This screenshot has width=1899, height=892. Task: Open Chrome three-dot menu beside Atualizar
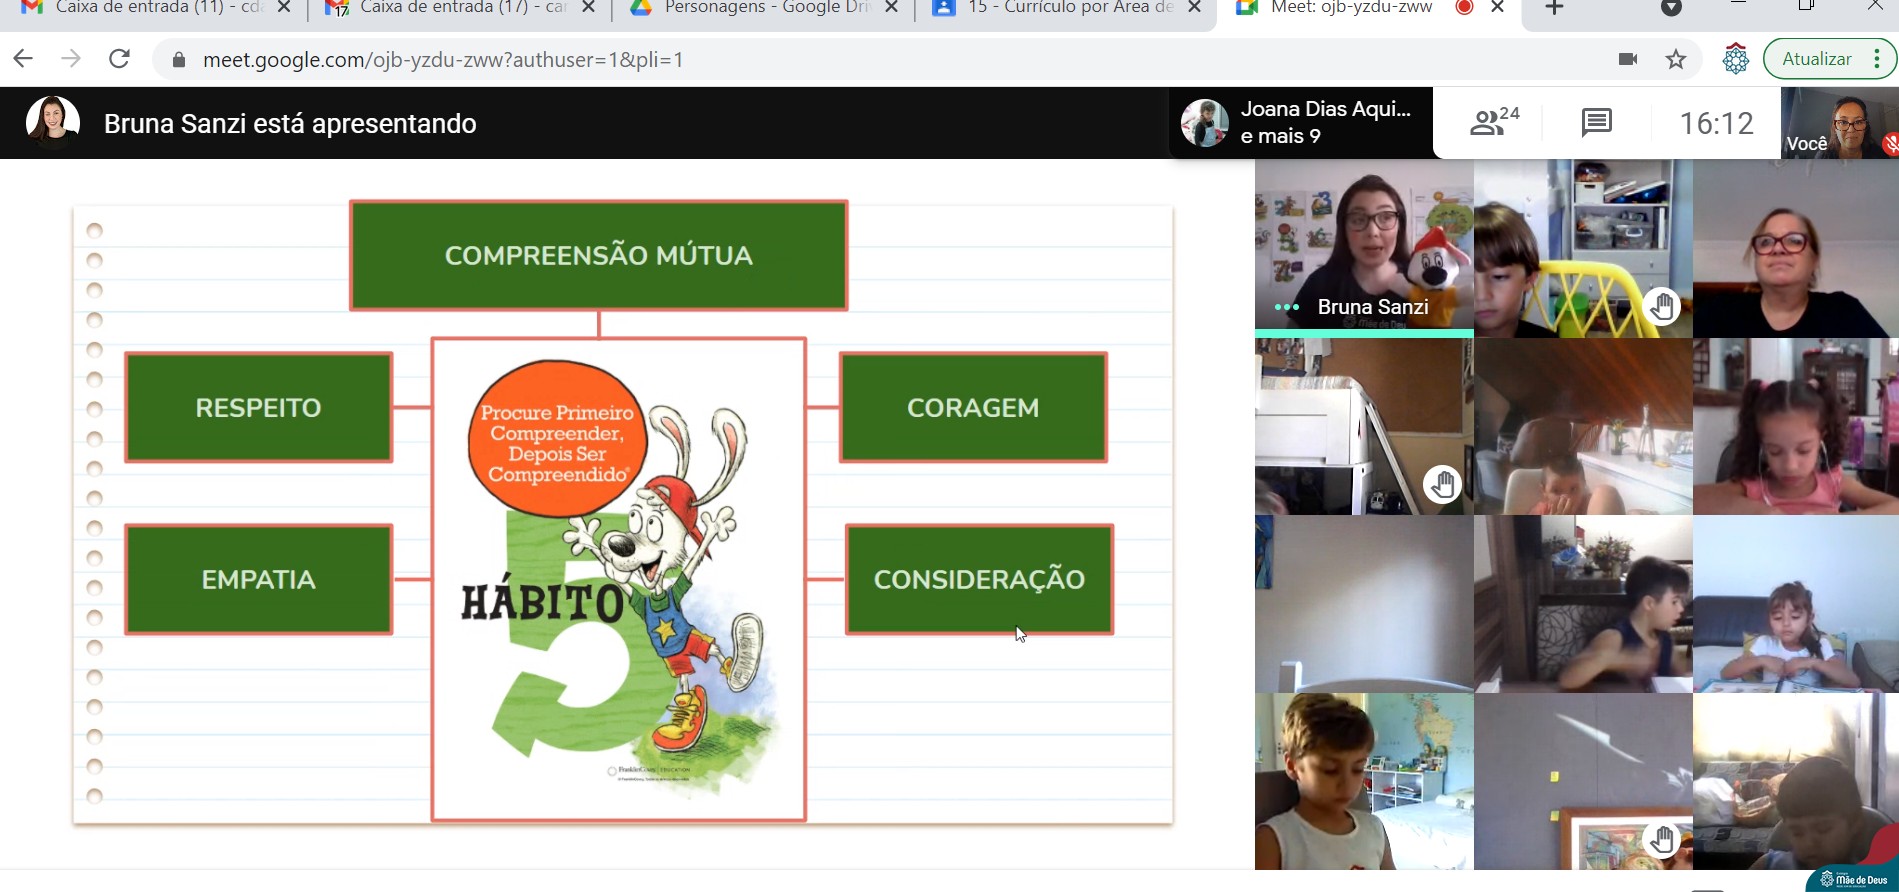pyautogui.click(x=1877, y=59)
